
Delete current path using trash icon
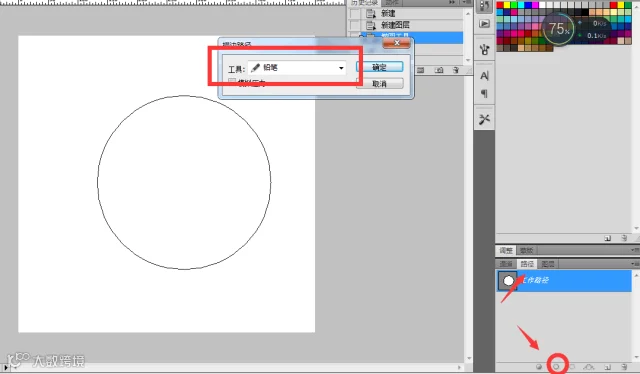coord(624,367)
